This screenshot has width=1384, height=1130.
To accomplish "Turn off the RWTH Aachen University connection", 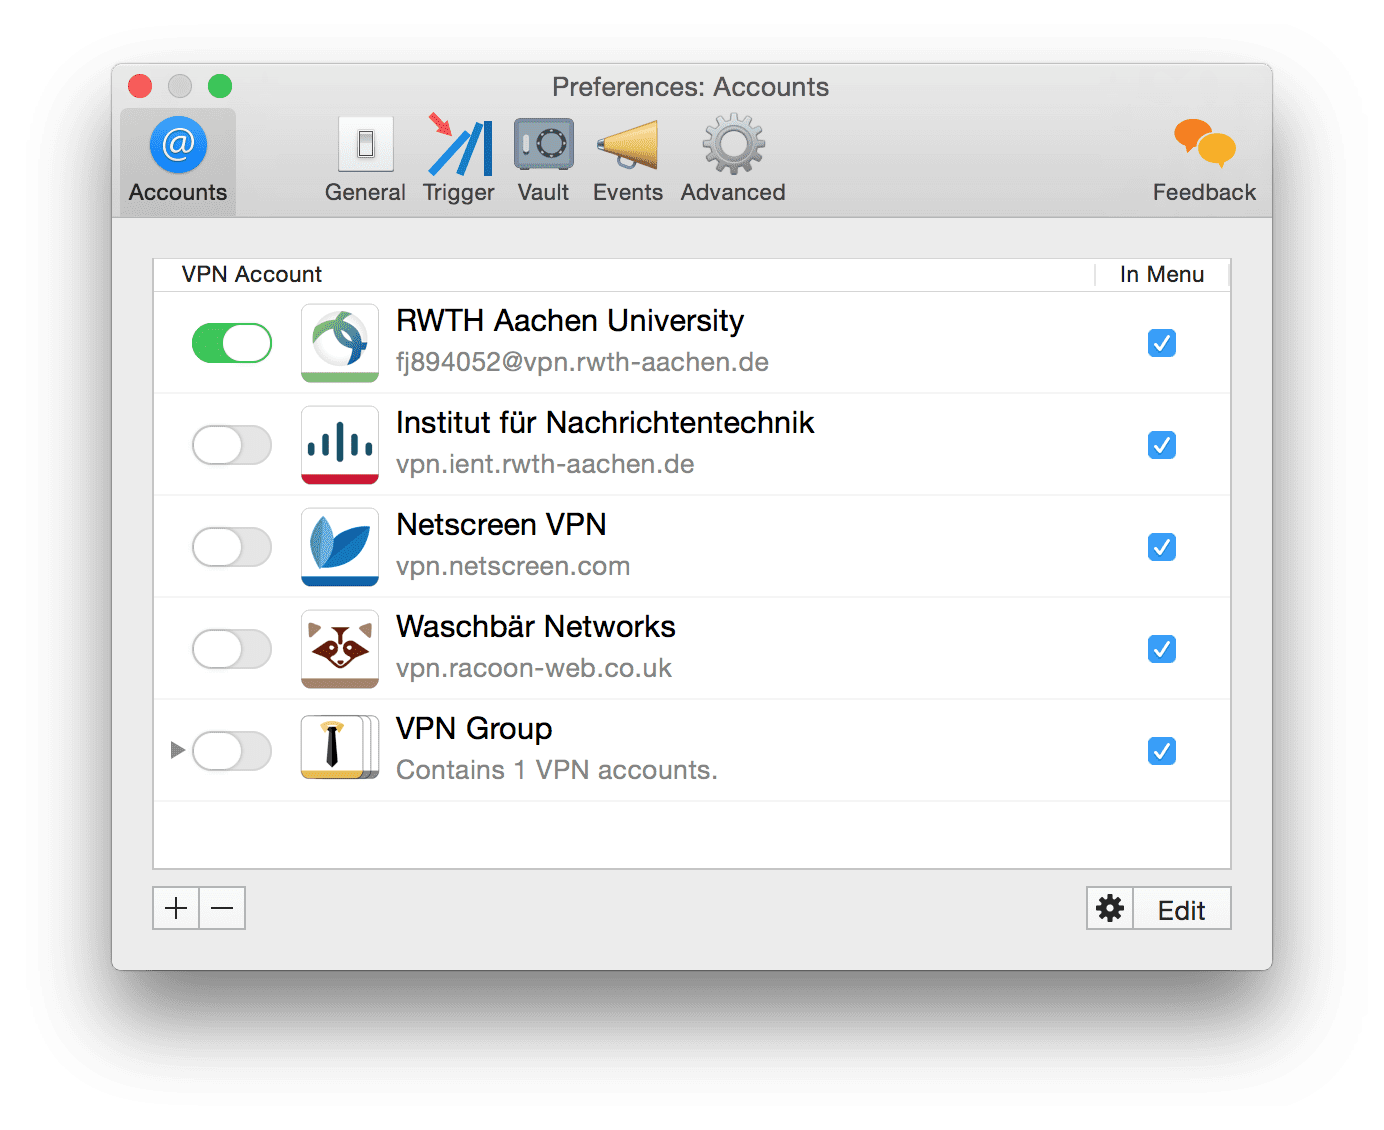I will 232,343.
